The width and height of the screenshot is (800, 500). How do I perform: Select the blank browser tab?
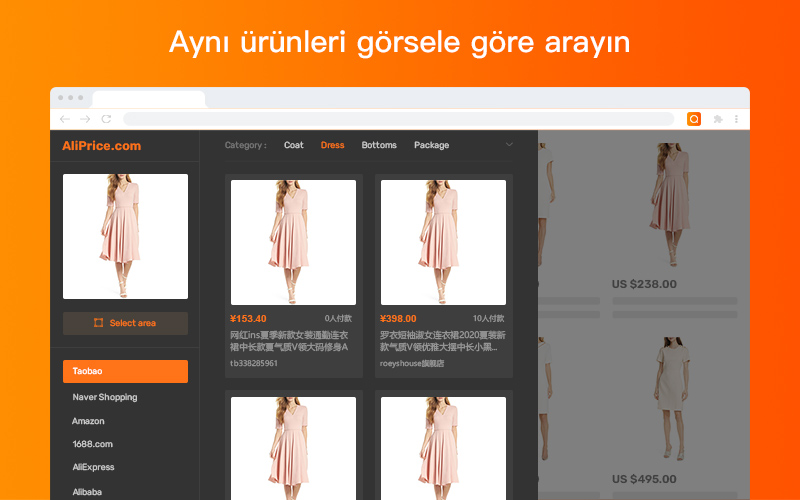click(148, 99)
